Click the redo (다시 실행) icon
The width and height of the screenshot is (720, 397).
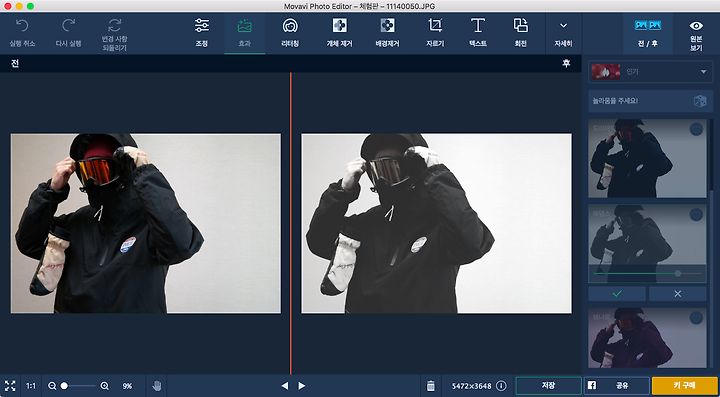click(68, 26)
